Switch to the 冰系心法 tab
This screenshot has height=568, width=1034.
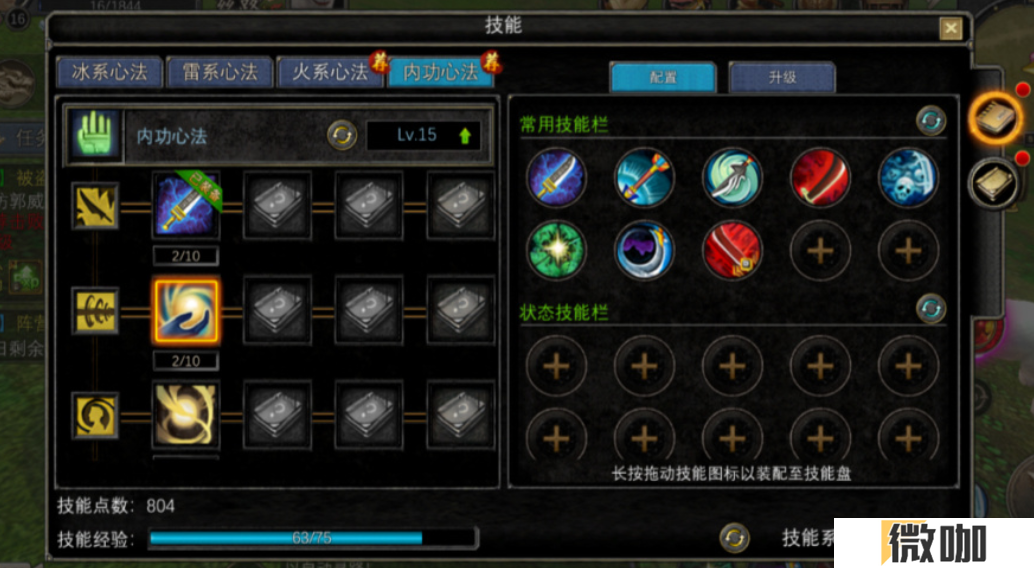pyautogui.click(x=109, y=72)
